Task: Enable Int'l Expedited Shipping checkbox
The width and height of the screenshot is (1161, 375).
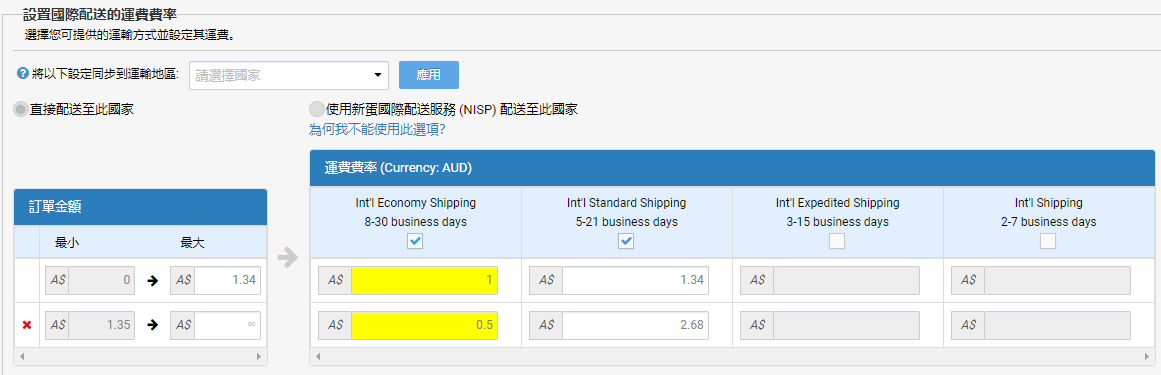Action: [x=837, y=242]
